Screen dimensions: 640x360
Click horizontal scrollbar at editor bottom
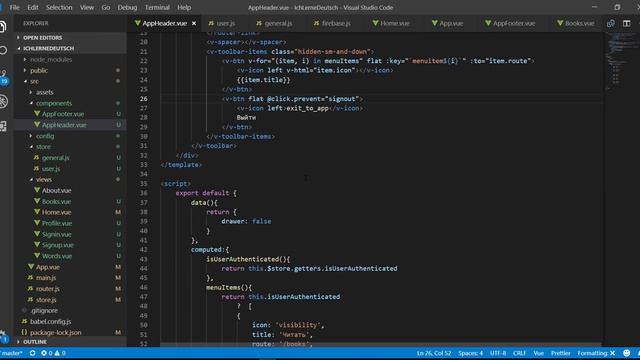click(x=380, y=345)
